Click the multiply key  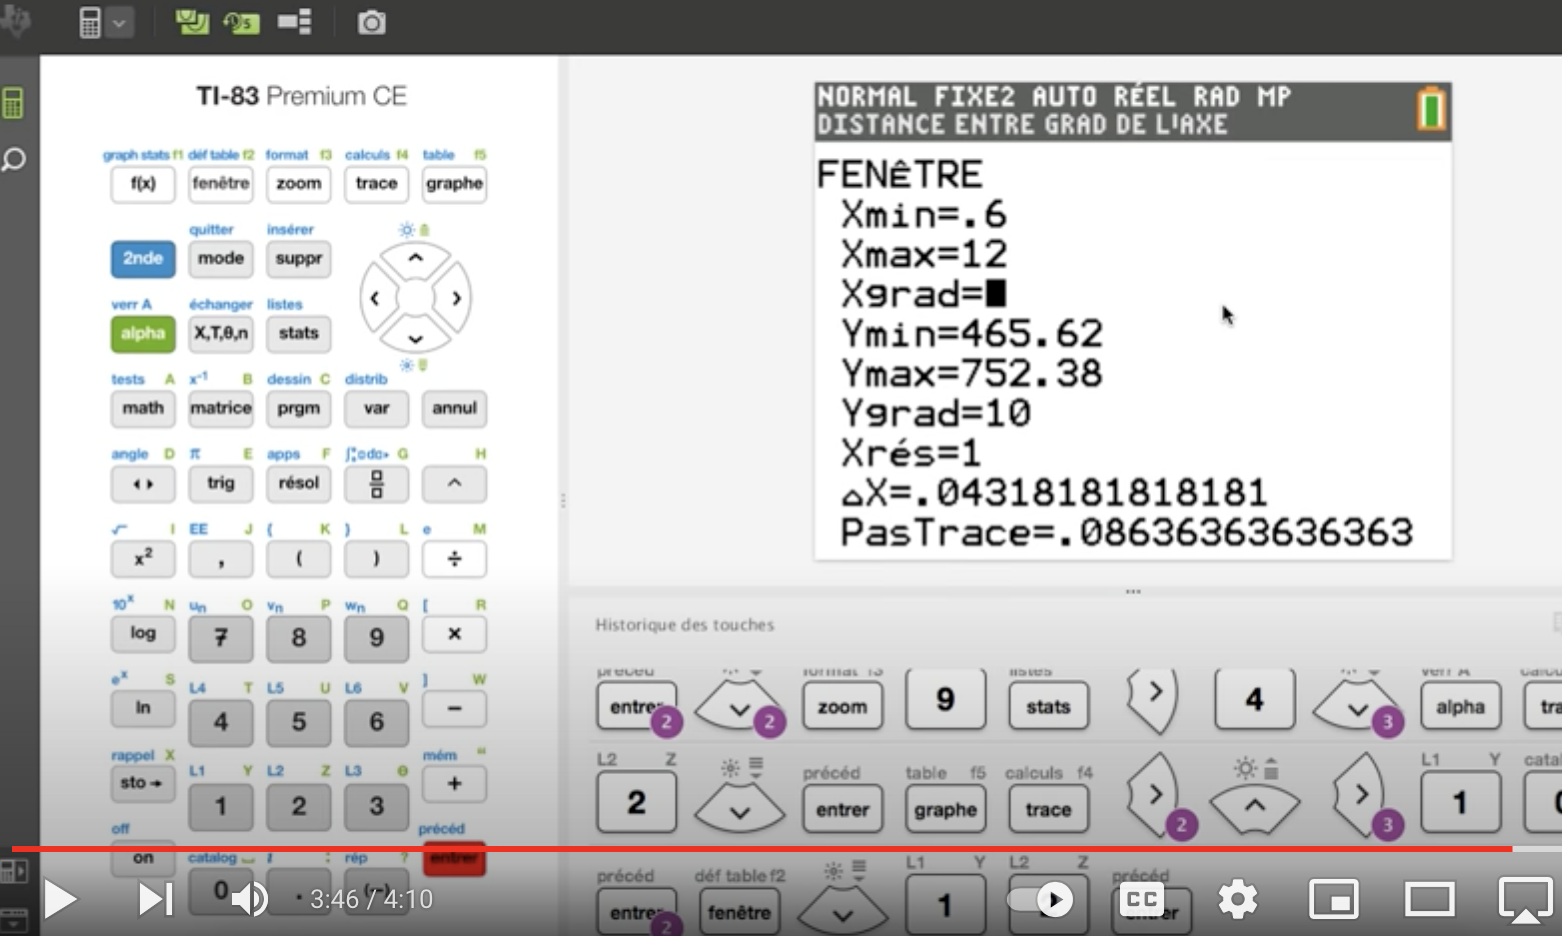coord(454,634)
